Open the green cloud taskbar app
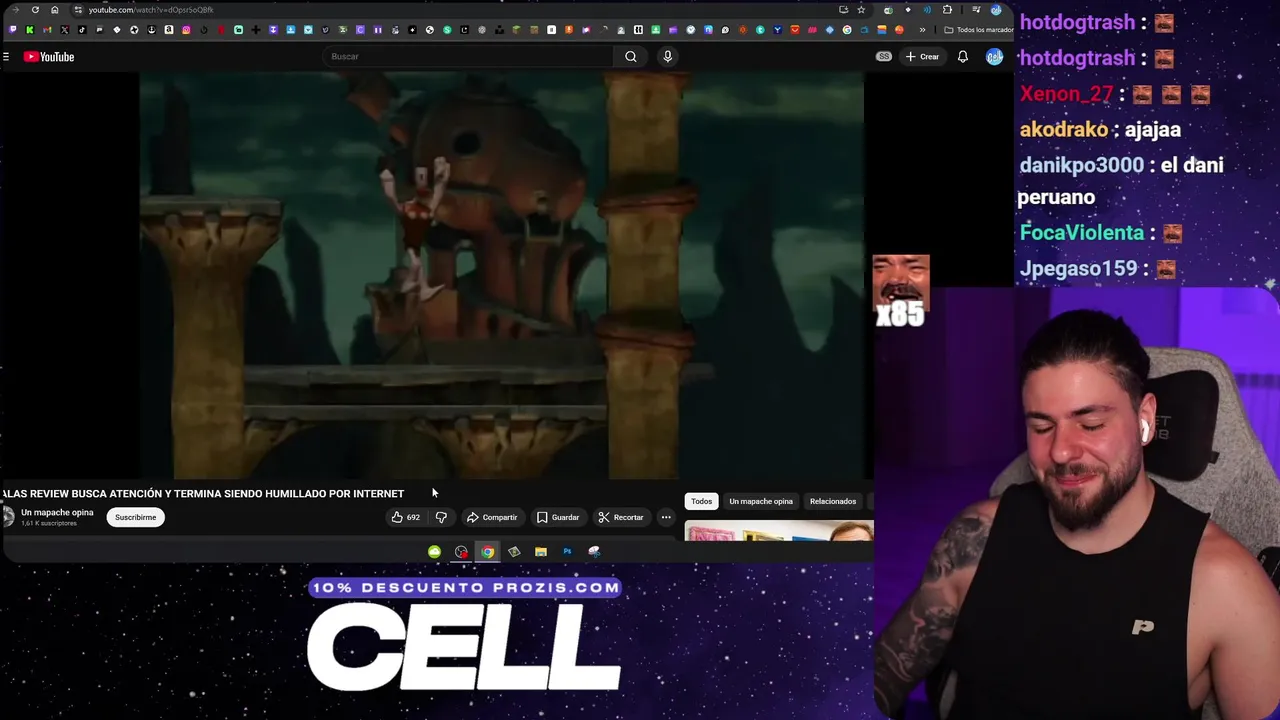Screen dimensions: 1280x720 (434, 552)
